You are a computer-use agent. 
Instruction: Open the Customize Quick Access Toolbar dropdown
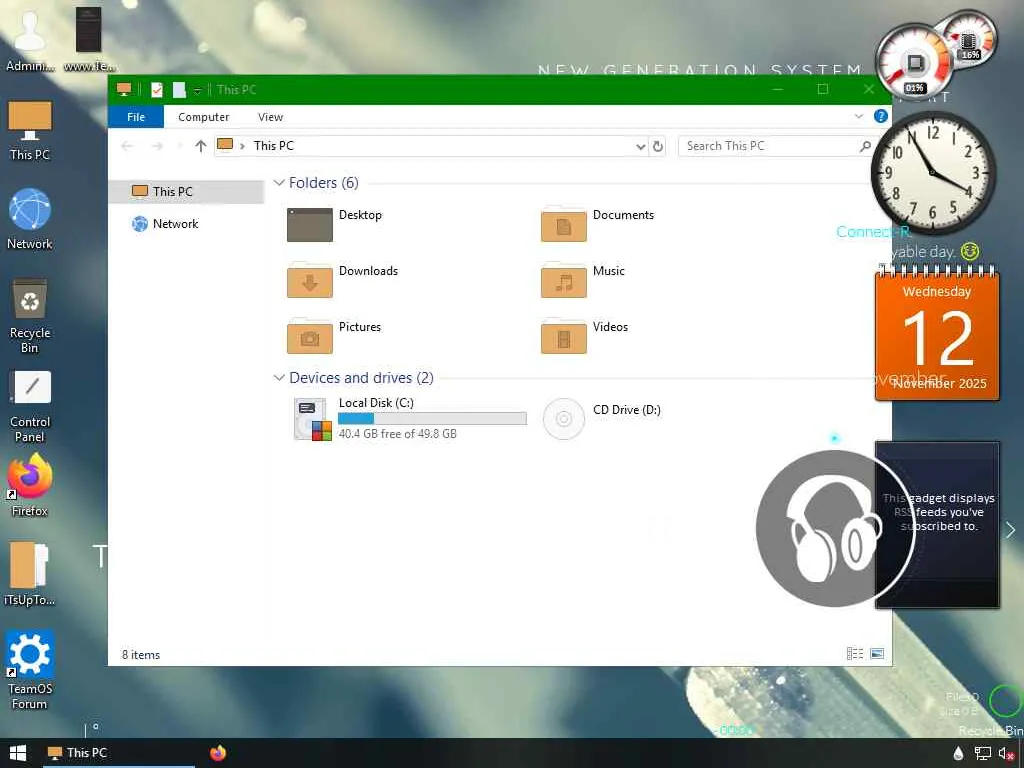tap(197, 90)
